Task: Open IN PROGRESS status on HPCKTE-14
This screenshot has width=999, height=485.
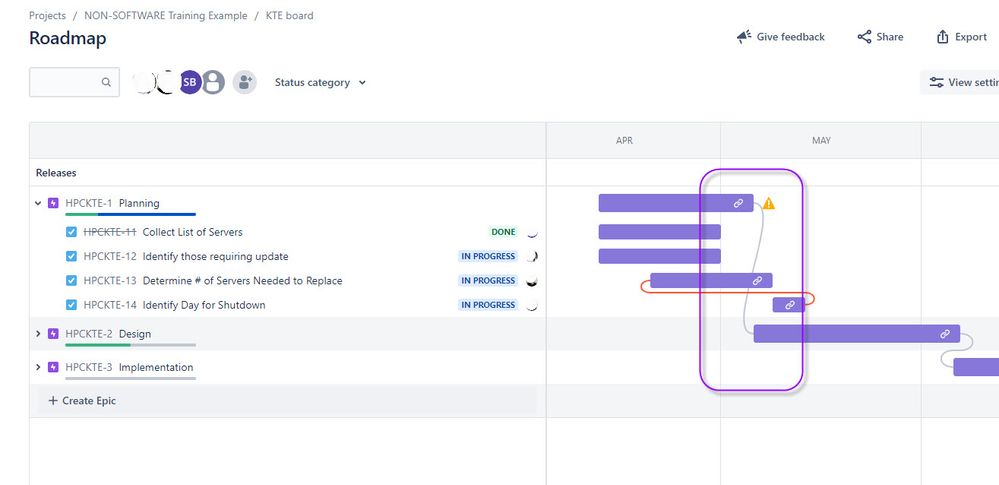Action: [x=488, y=305]
